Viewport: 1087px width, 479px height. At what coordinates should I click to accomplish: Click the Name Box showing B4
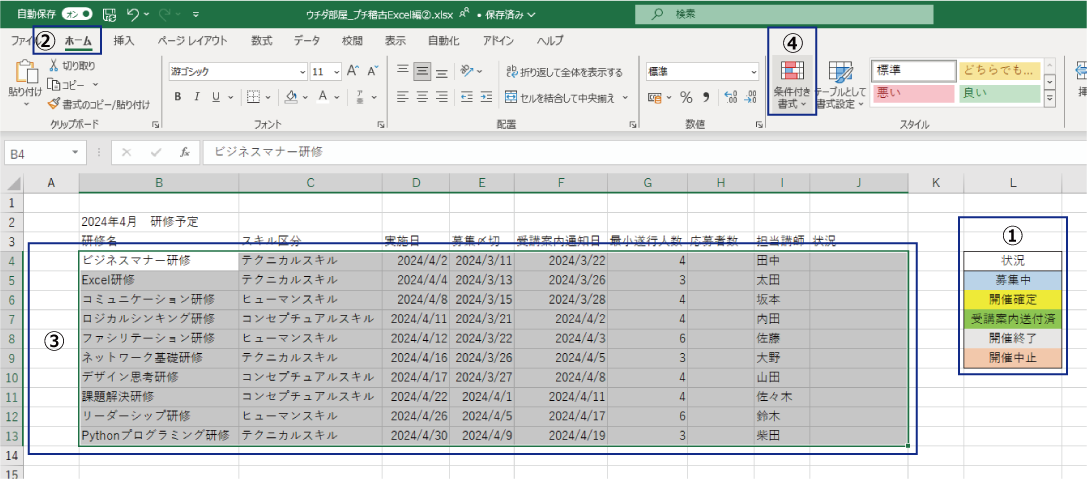click(x=38, y=152)
